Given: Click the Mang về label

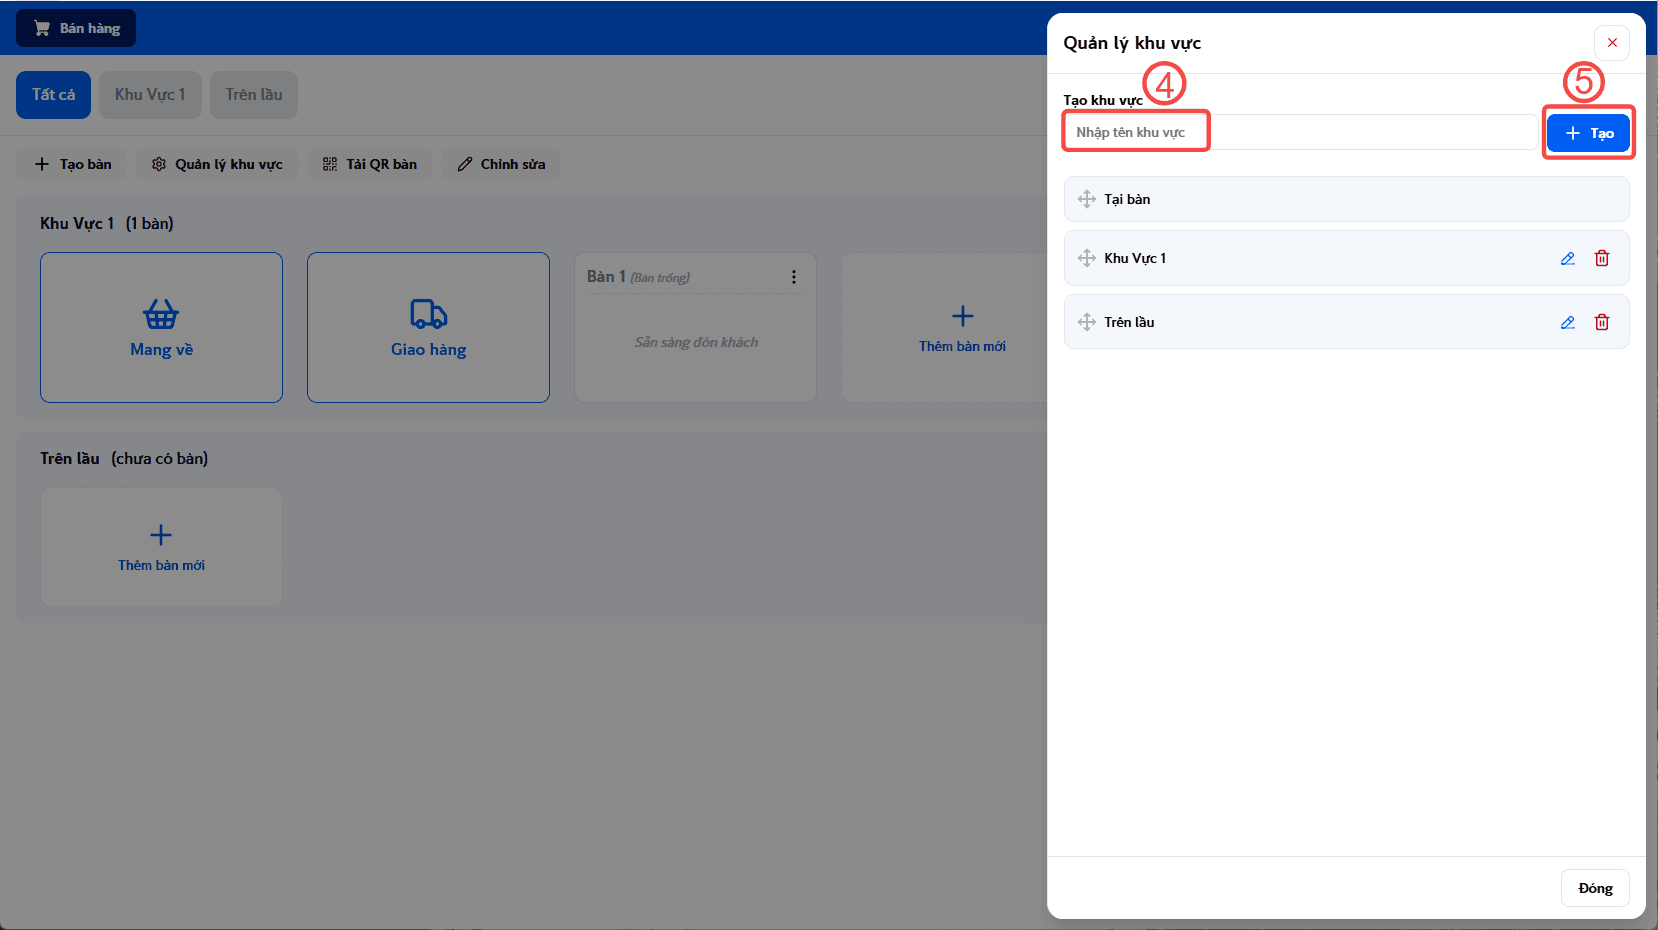Looking at the screenshot, I should (161, 349).
